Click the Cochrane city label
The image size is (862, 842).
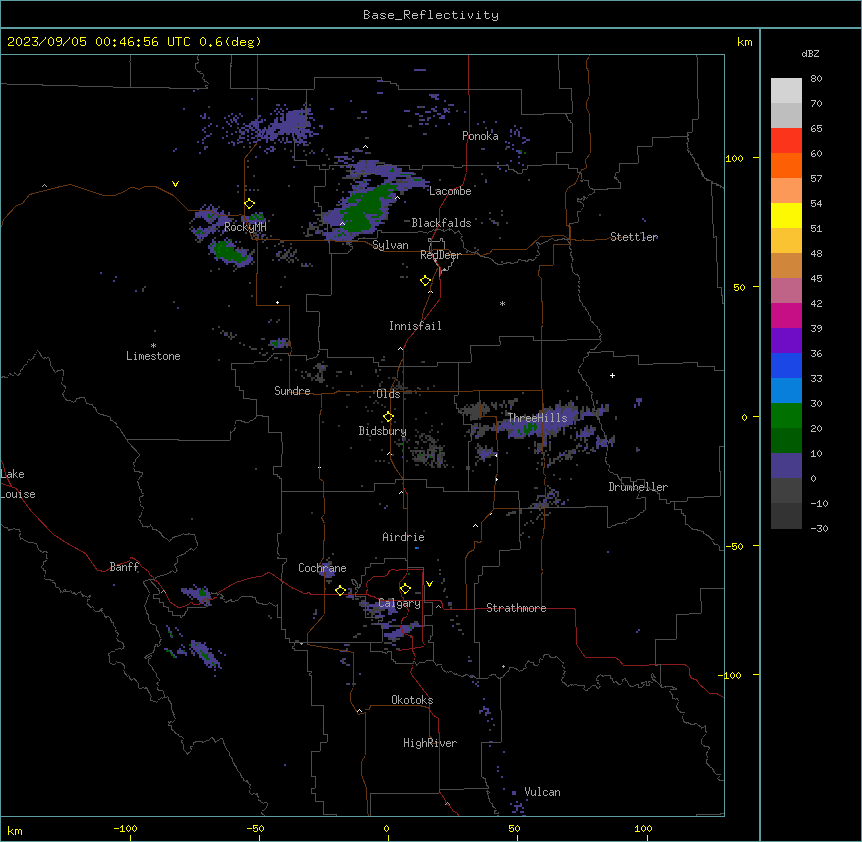tap(322, 568)
